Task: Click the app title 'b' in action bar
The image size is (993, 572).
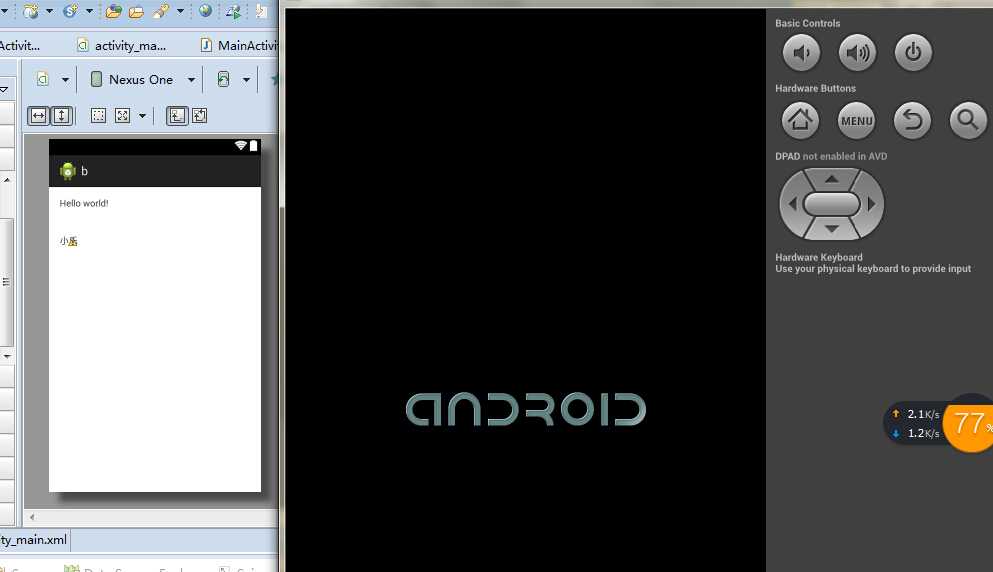Action: pyautogui.click(x=84, y=171)
